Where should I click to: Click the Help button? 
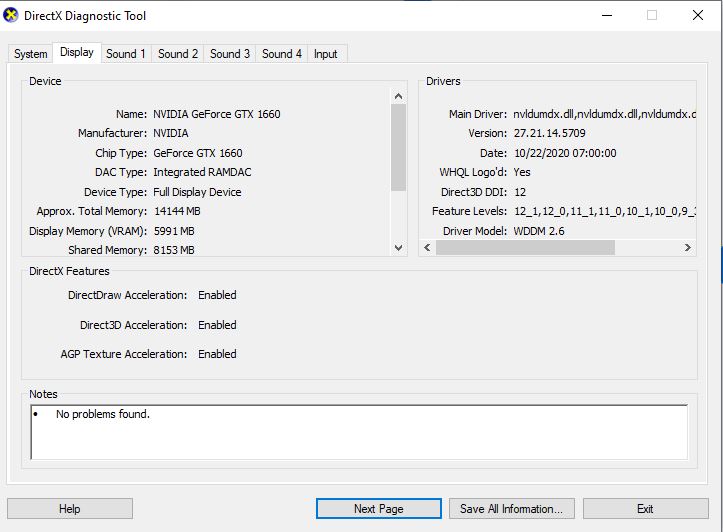click(70, 508)
